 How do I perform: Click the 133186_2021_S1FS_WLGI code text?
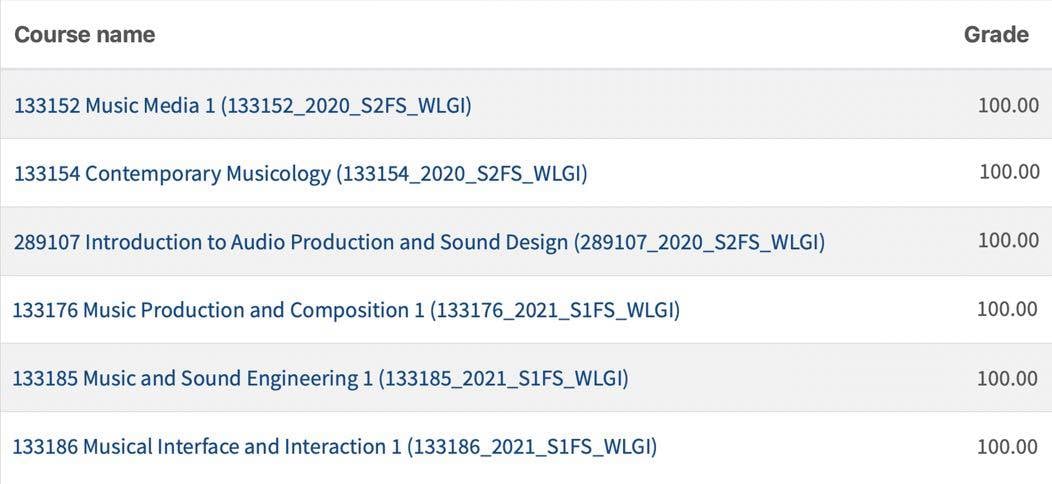[531, 447]
